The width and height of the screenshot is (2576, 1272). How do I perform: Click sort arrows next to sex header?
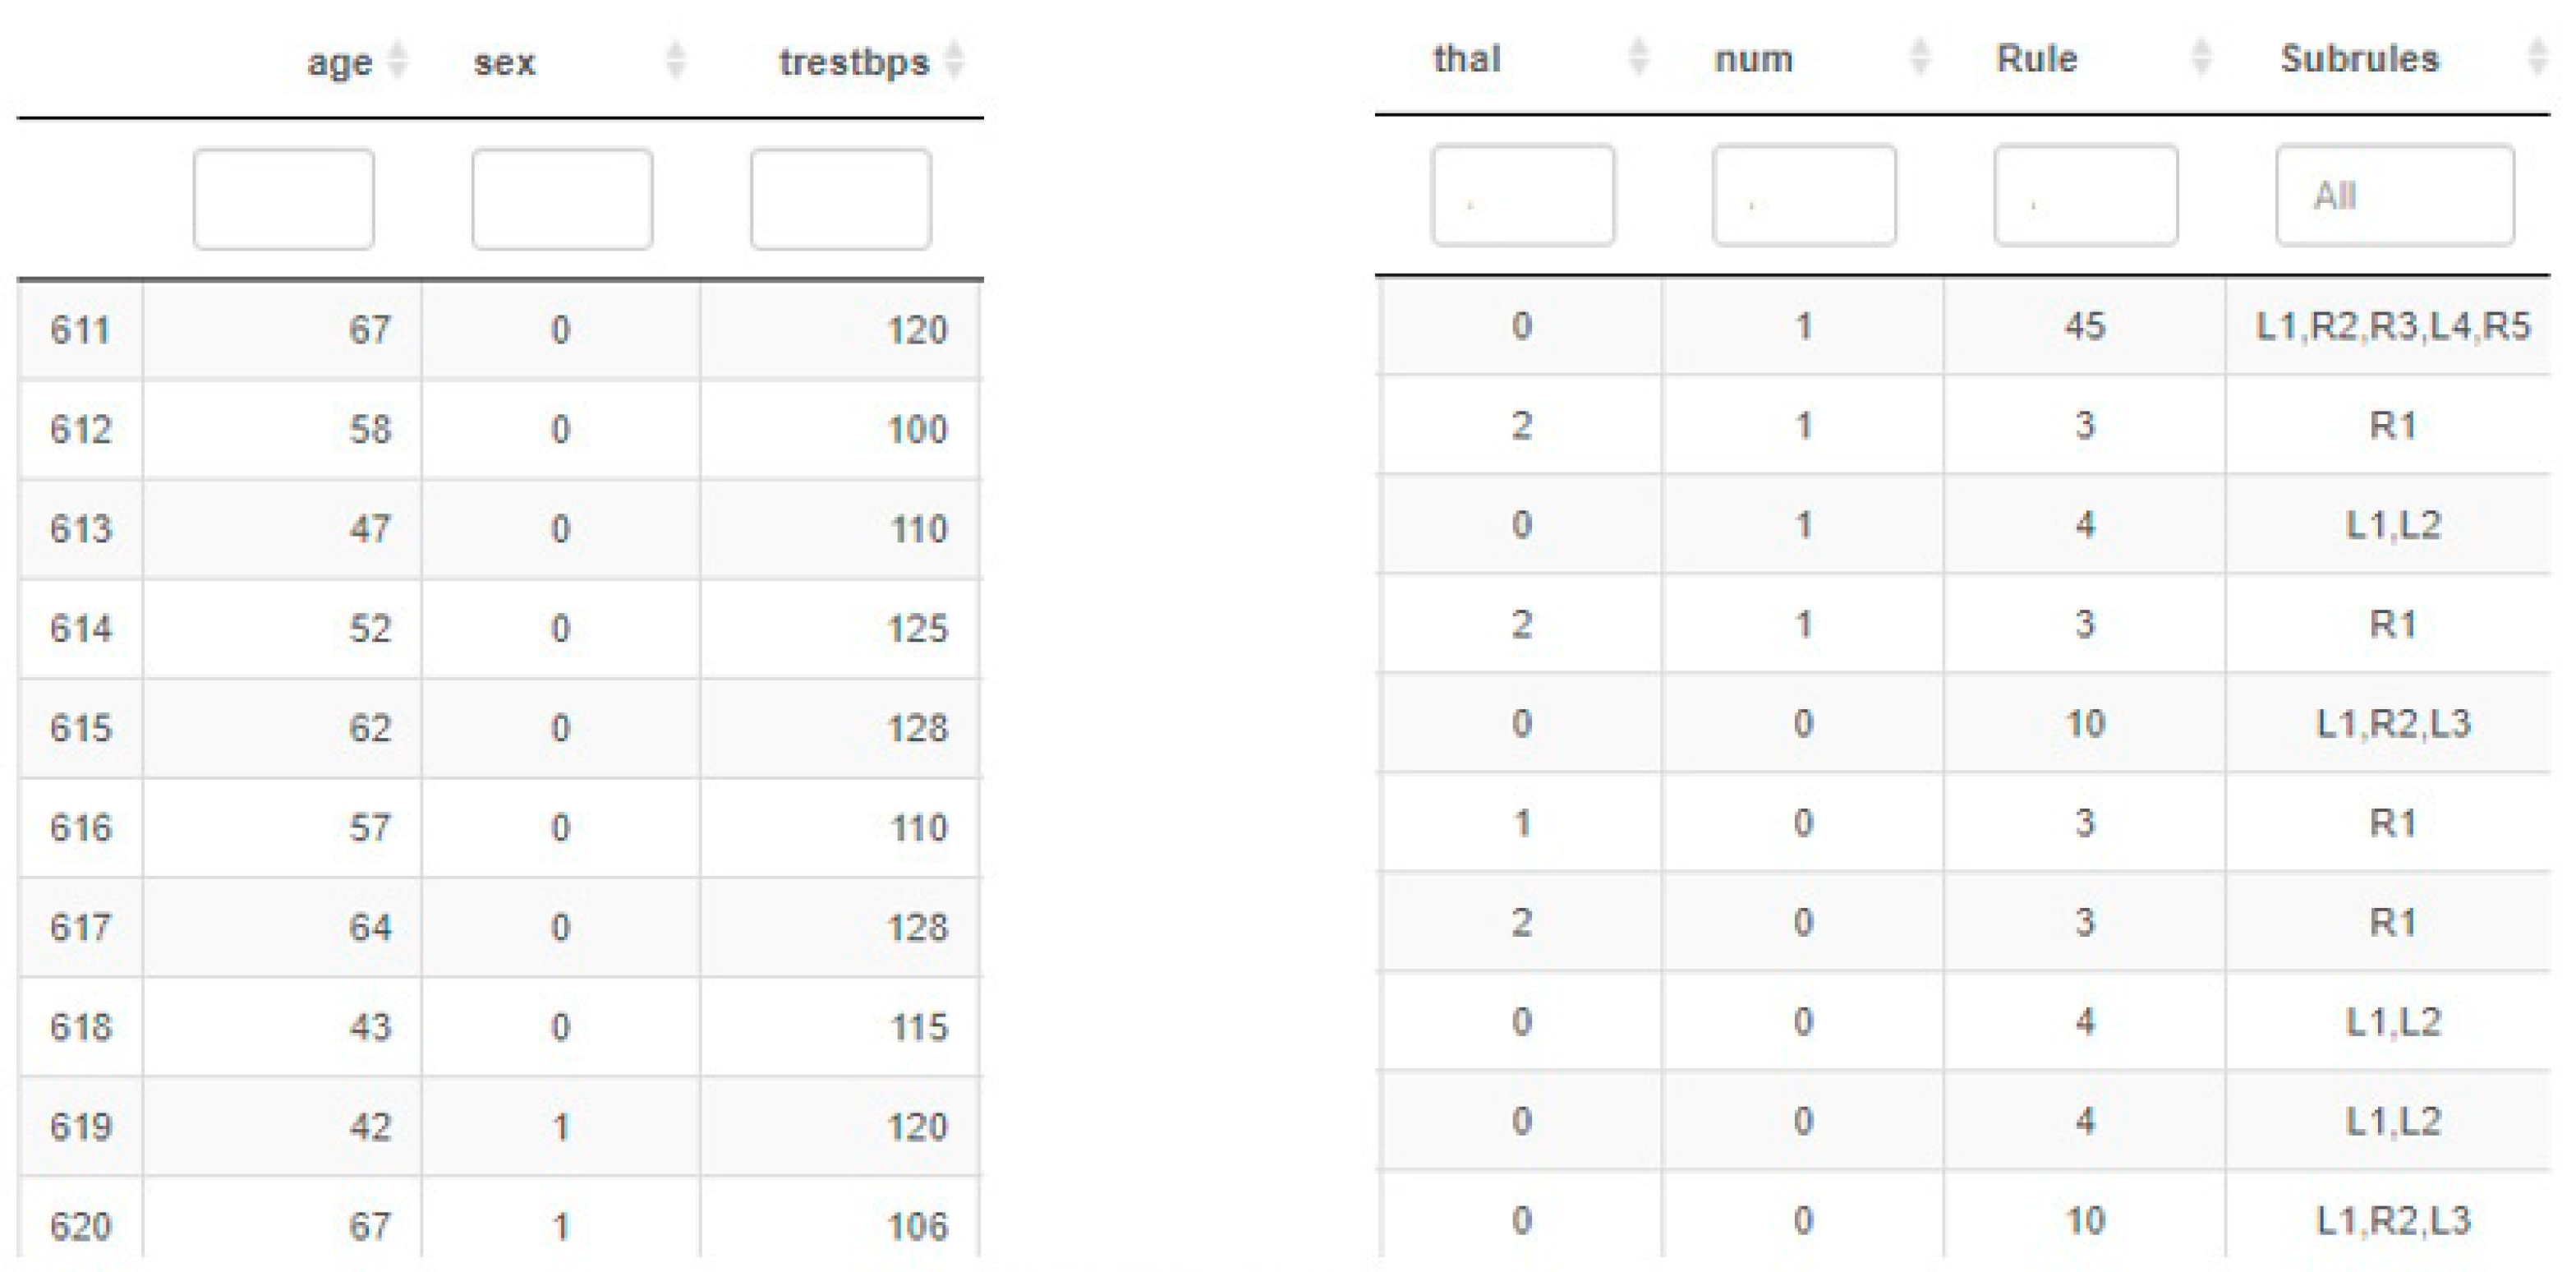(676, 60)
